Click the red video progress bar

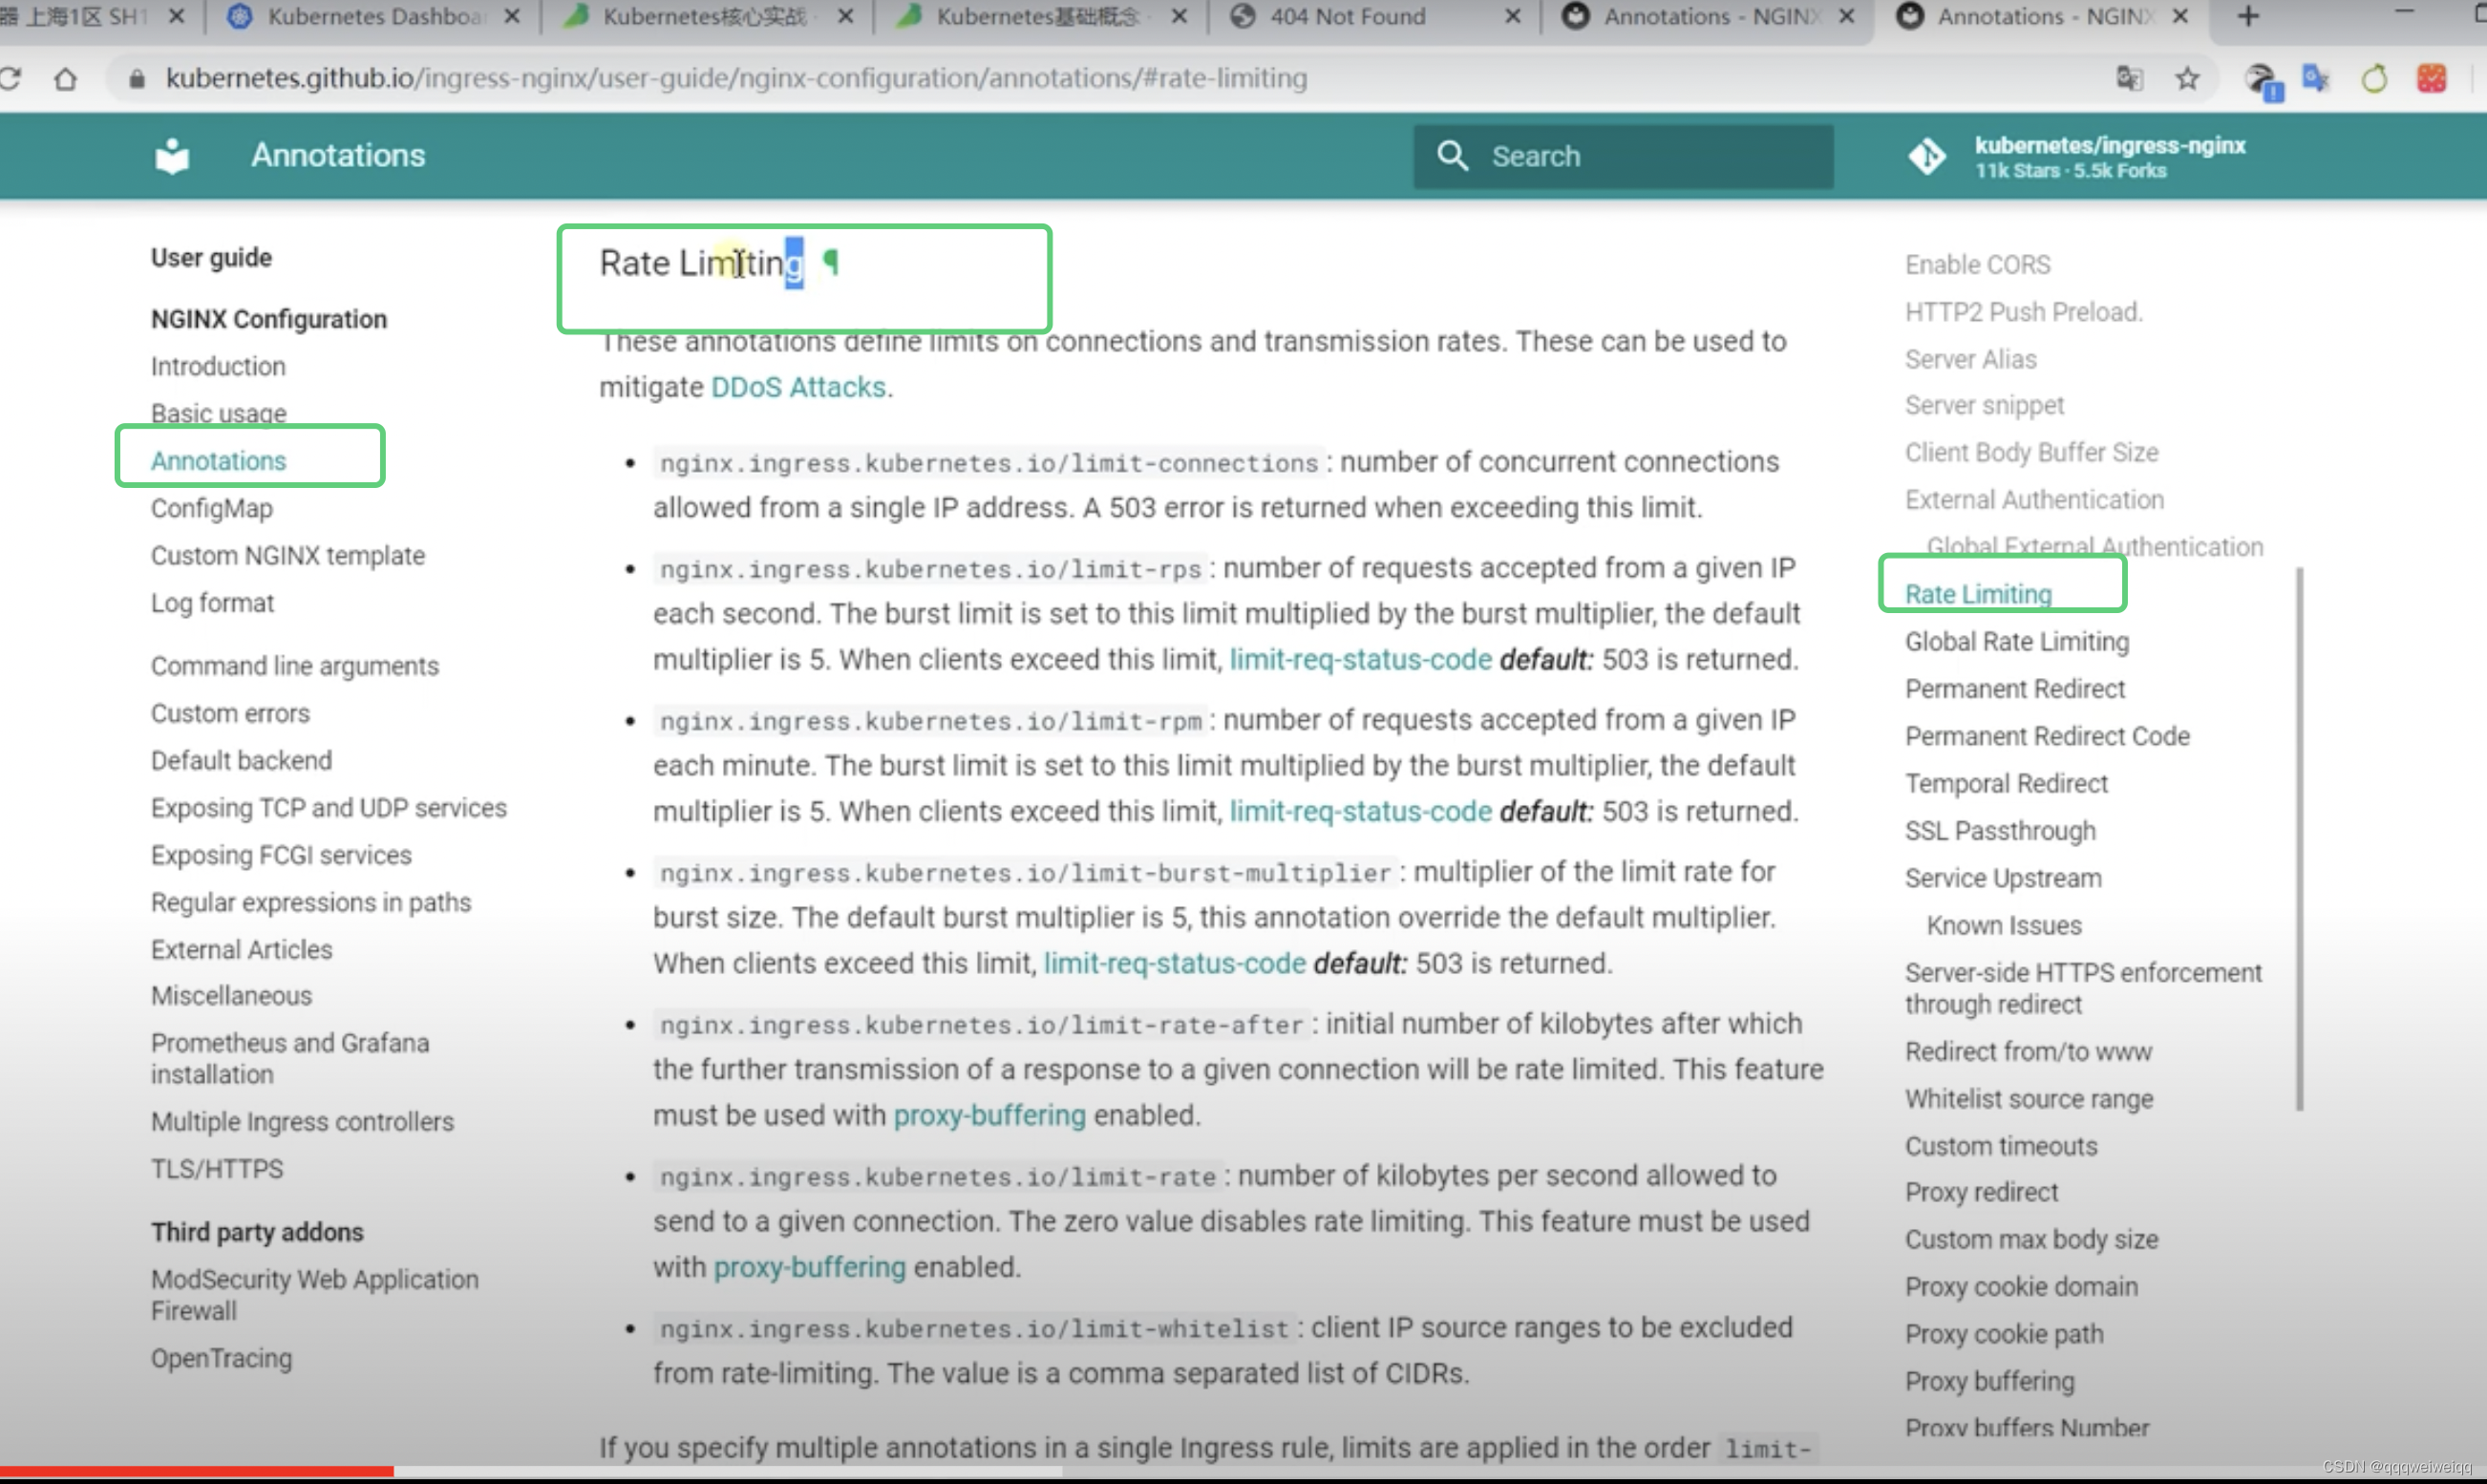coord(197,1471)
